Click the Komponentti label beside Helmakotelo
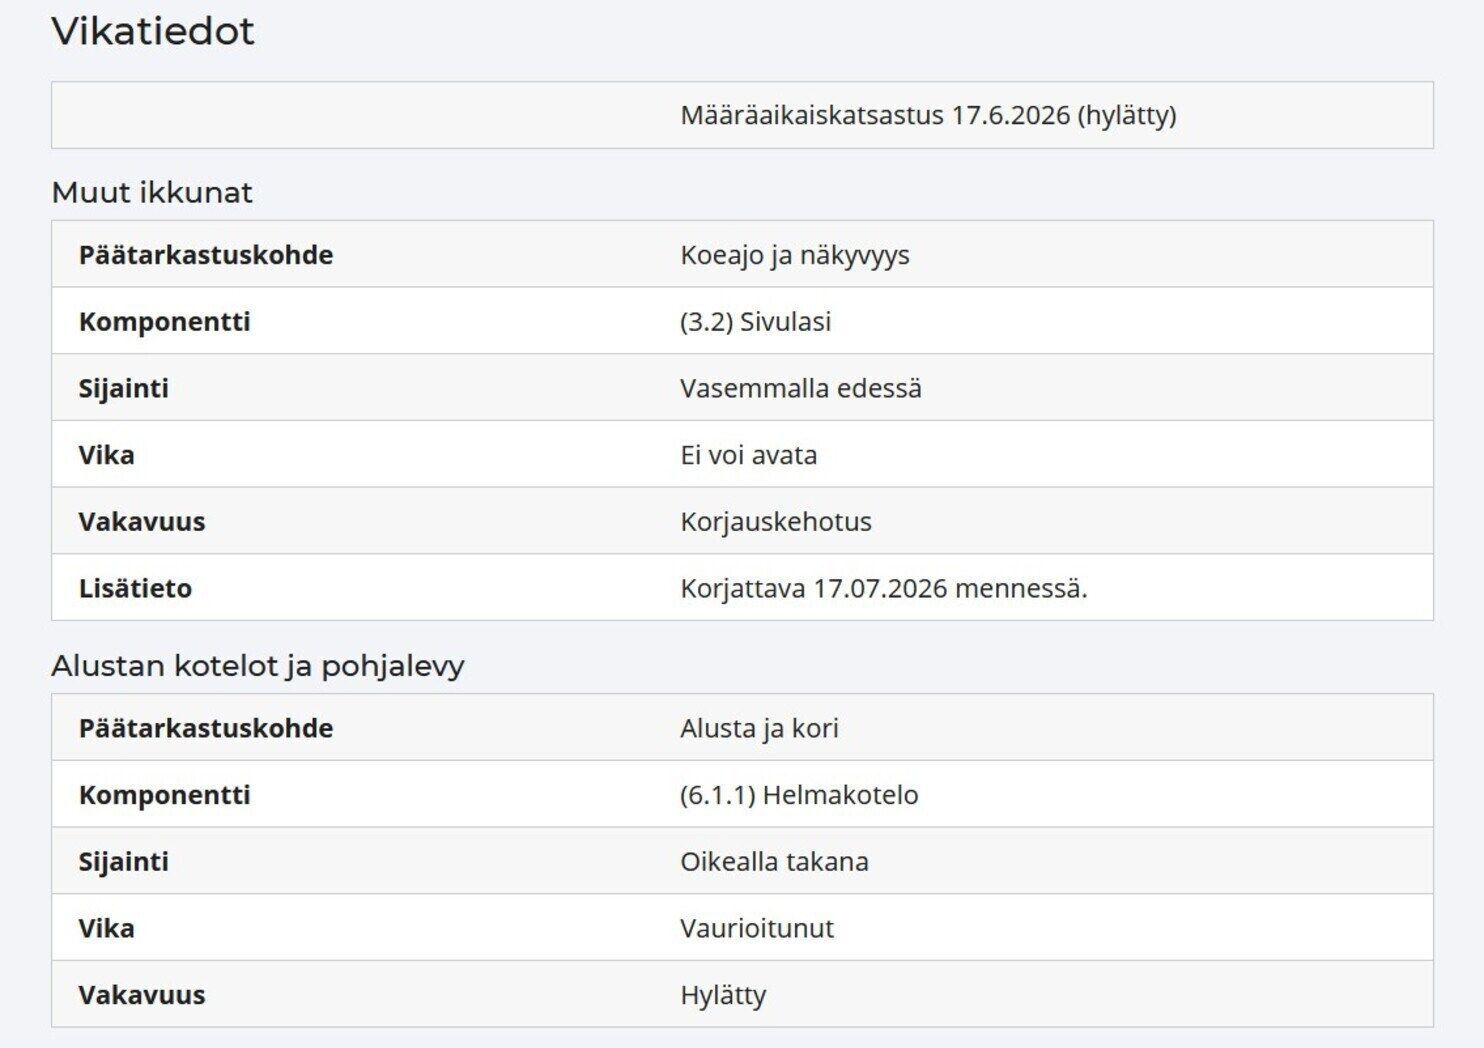 (x=165, y=795)
